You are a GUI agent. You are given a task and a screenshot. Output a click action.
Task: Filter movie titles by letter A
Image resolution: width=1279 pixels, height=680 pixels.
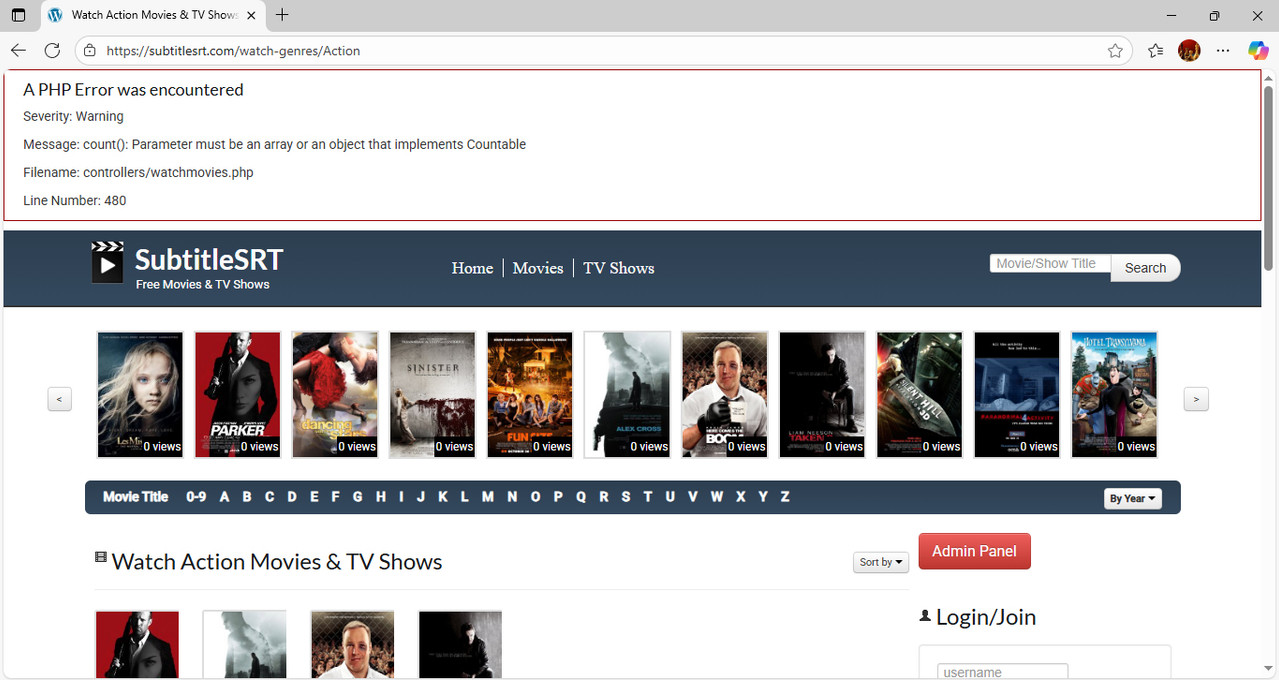point(225,497)
